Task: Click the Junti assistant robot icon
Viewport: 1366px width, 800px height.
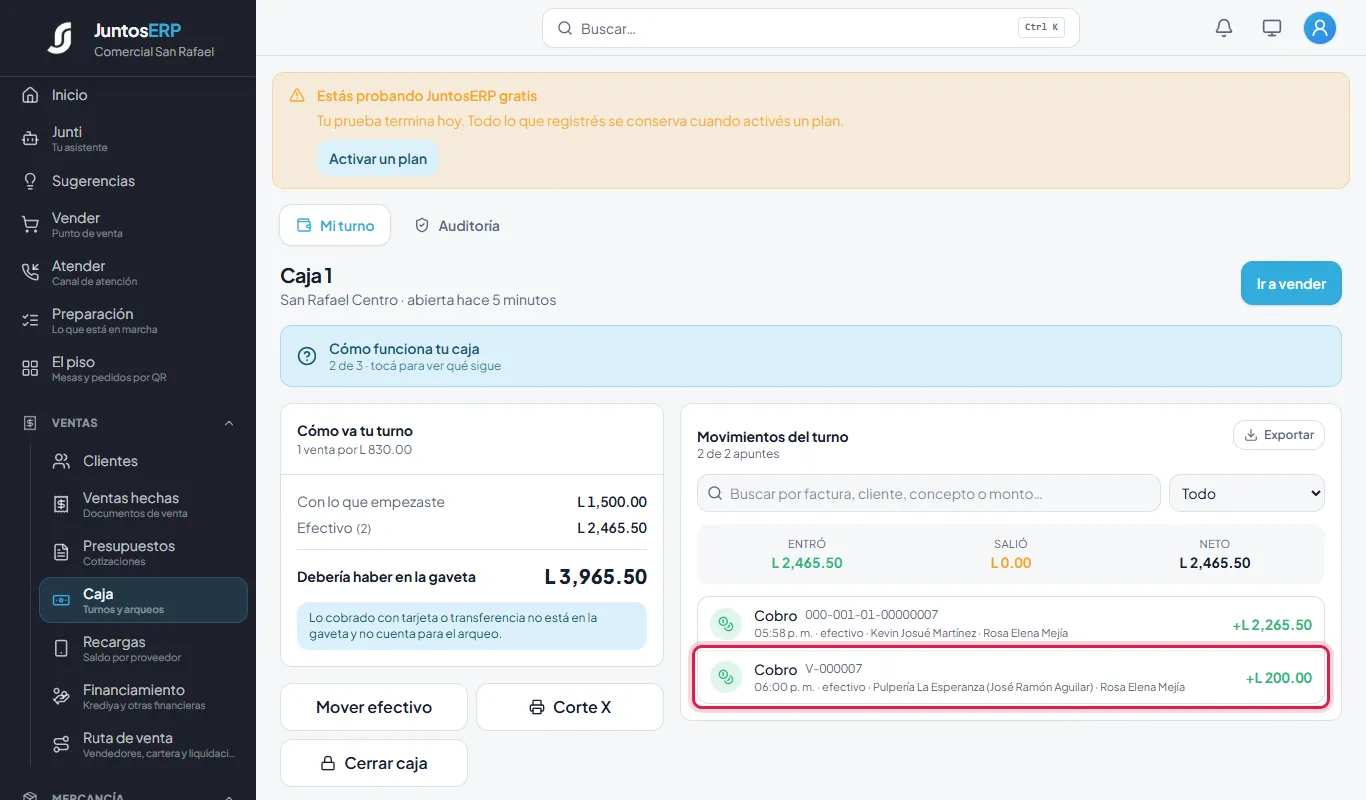Action: (30, 139)
